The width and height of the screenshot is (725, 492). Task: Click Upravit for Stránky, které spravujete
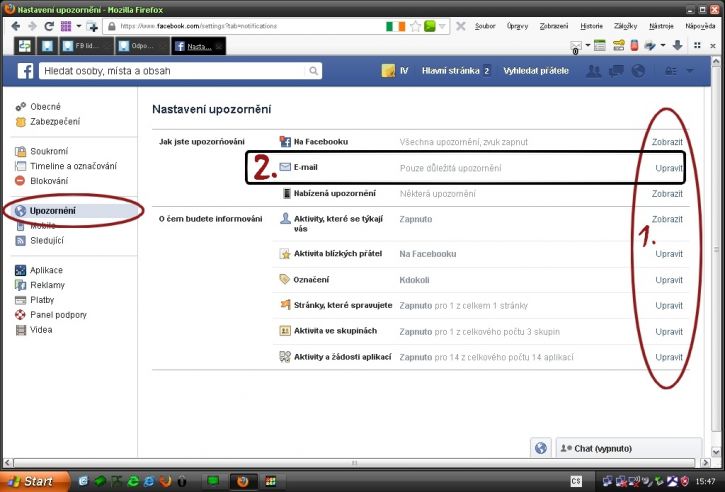pos(669,306)
